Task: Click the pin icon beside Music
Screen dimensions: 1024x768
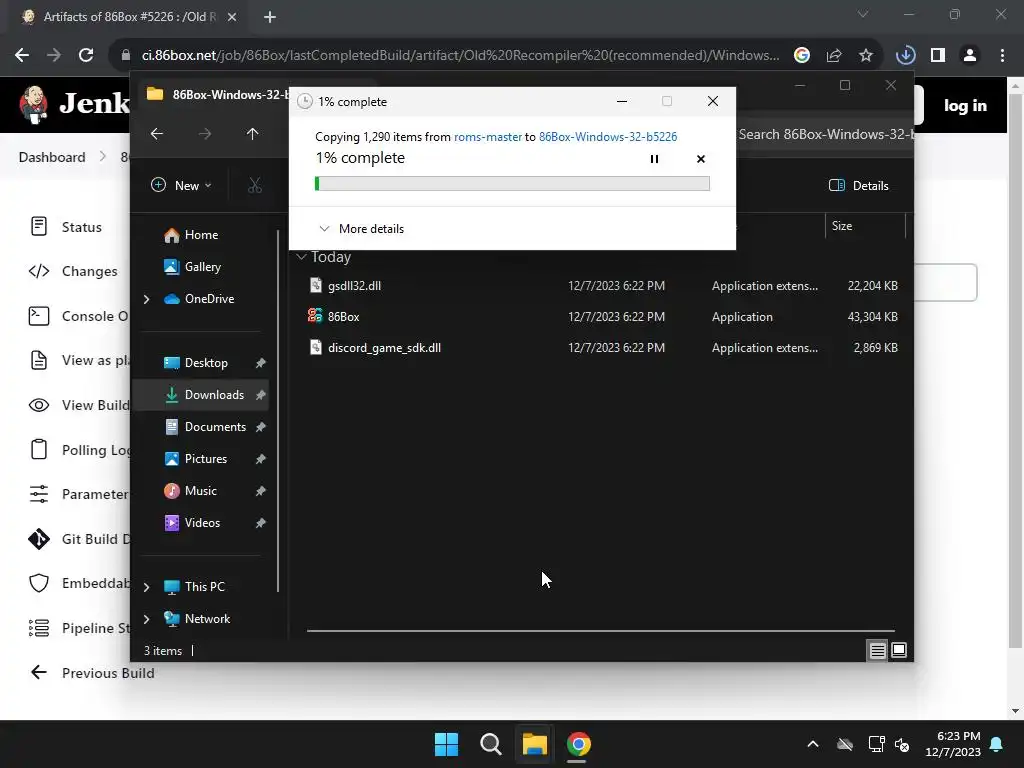Action: pyautogui.click(x=261, y=491)
